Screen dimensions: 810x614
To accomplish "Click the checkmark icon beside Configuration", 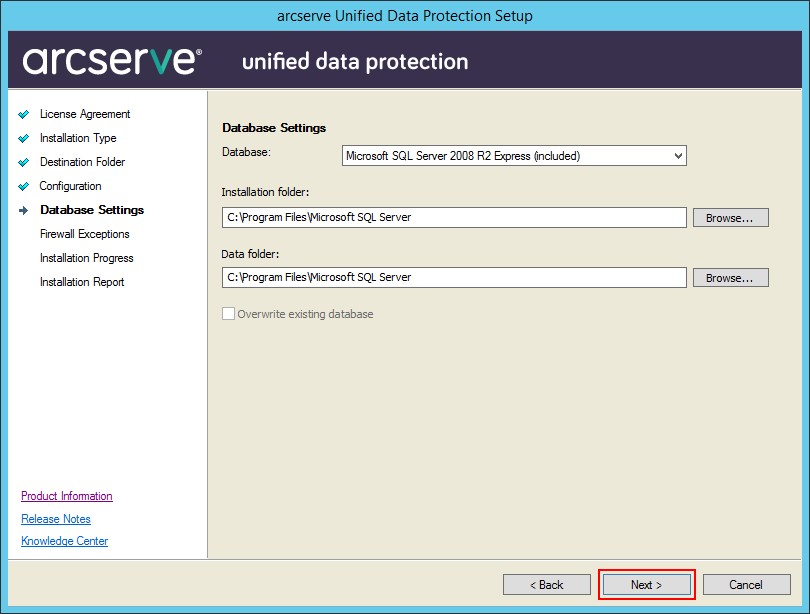I will [23, 186].
